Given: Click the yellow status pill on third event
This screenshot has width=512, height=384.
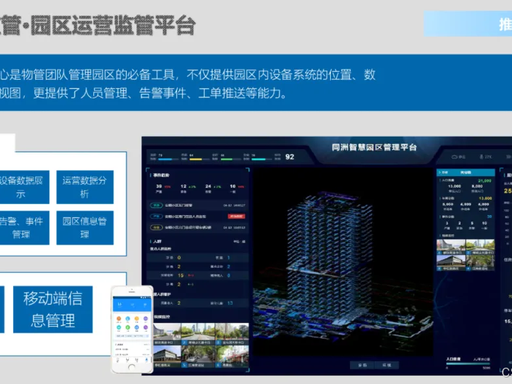Looking at the screenshot, I should point(156,227).
